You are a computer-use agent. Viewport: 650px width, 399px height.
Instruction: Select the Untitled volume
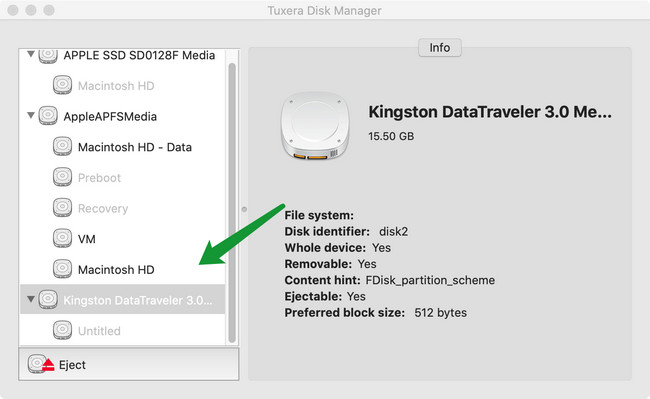pos(123,331)
